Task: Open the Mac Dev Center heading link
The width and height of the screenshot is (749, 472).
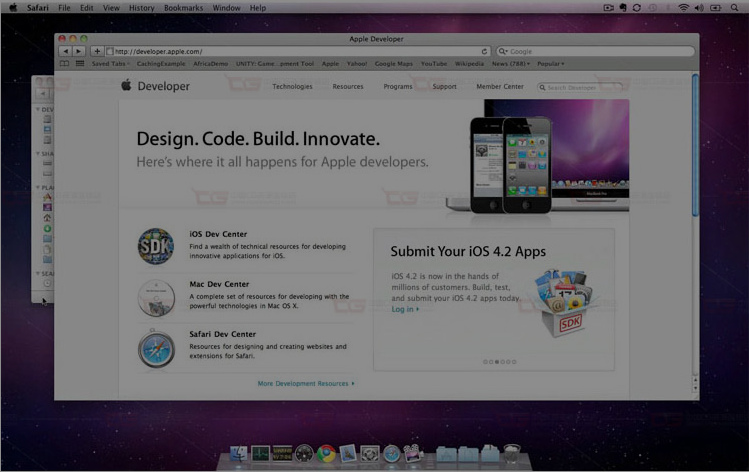Action: 219,284
